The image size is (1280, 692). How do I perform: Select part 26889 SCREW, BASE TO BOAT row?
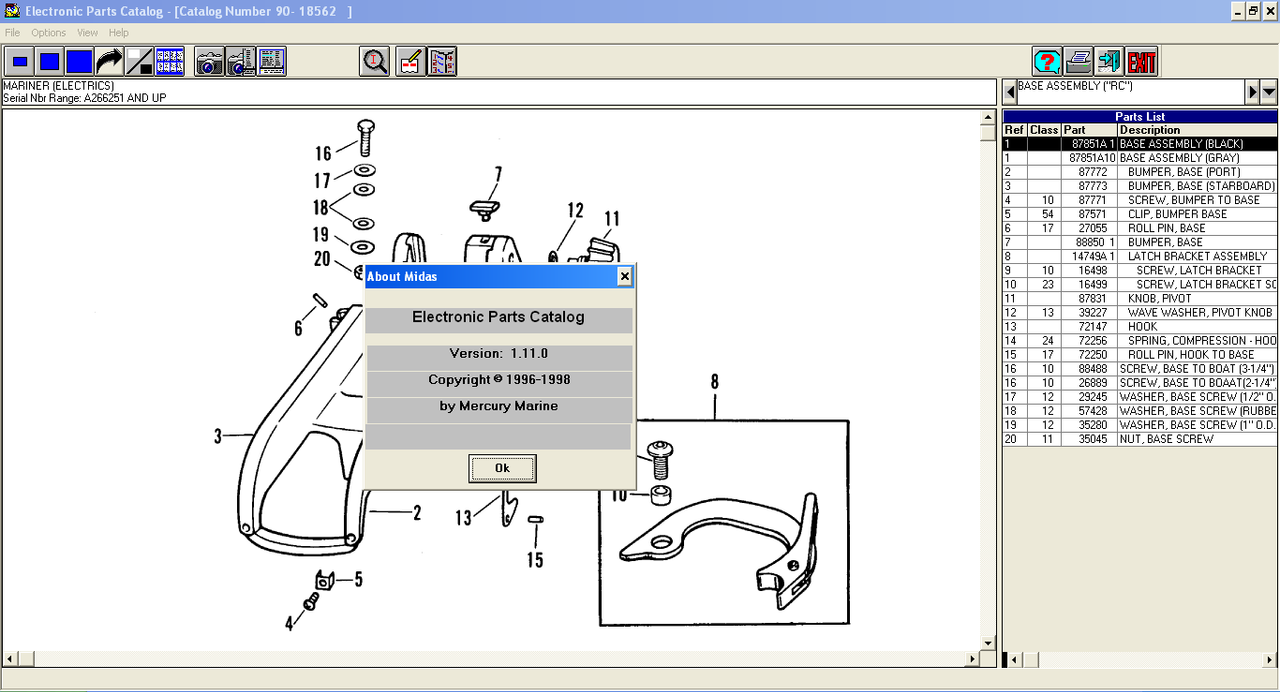(x=1140, y=382)
